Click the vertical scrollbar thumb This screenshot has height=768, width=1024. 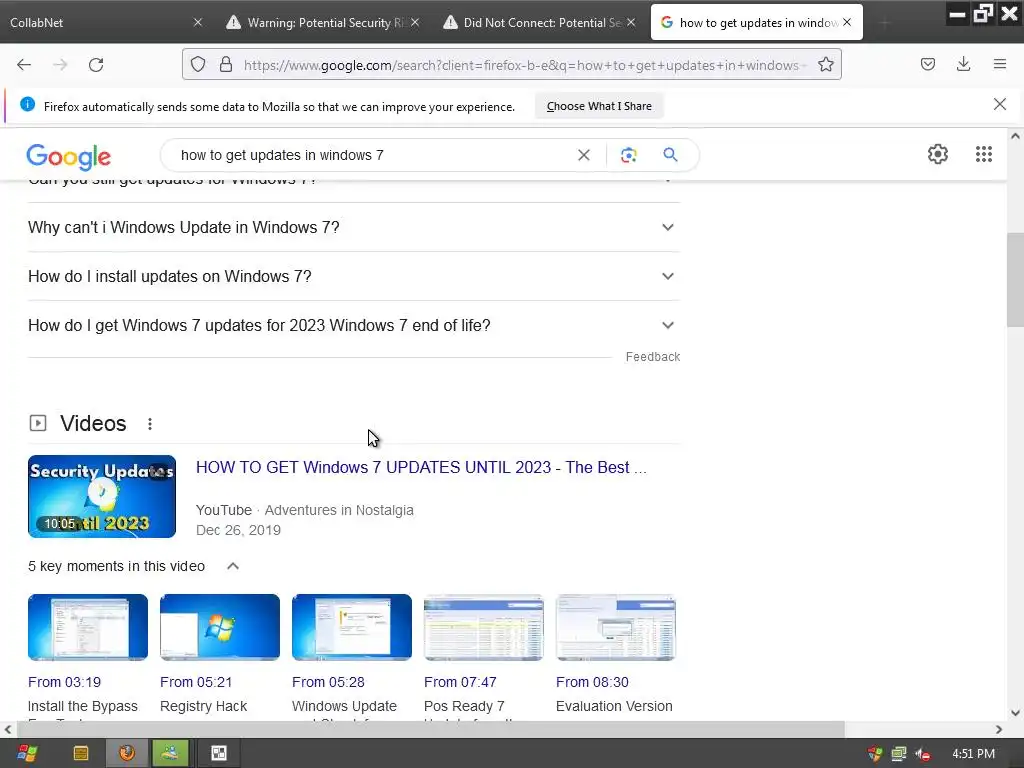point(1015,280)
